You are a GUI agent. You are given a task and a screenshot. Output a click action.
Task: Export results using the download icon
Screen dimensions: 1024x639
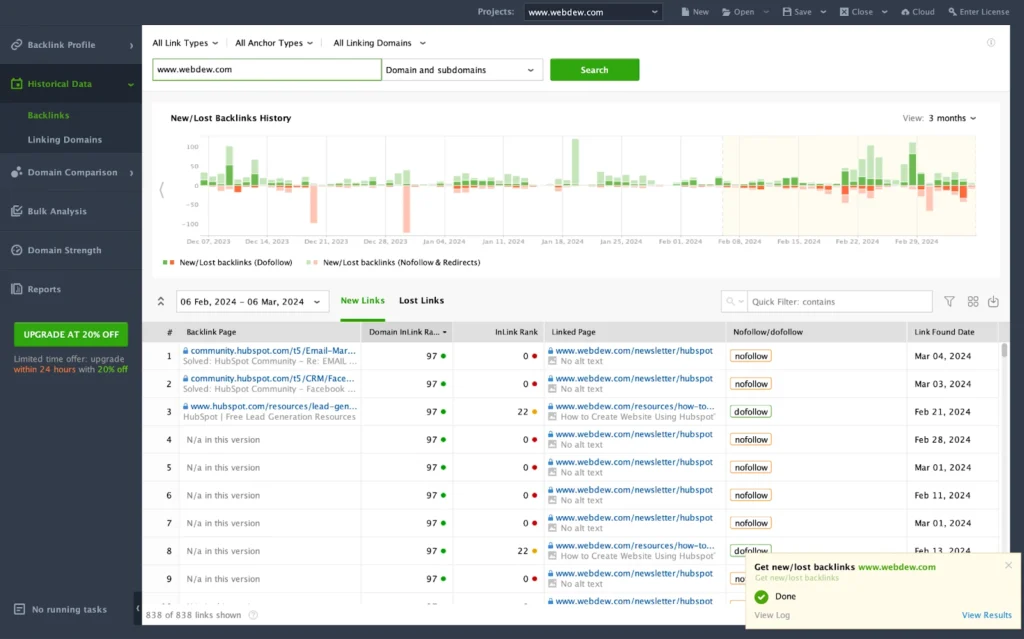[x=993, y=301]
